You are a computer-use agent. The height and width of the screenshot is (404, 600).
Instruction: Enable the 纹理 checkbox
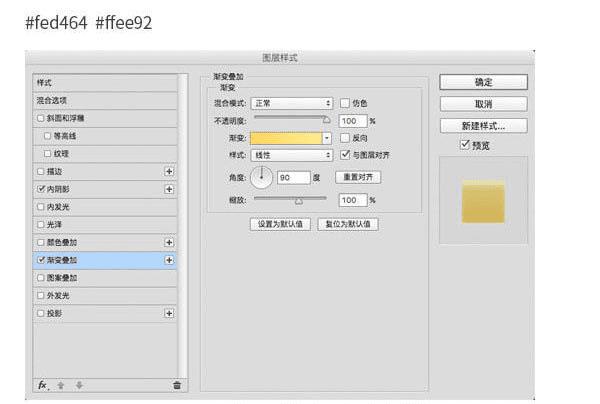click(47, 153)
